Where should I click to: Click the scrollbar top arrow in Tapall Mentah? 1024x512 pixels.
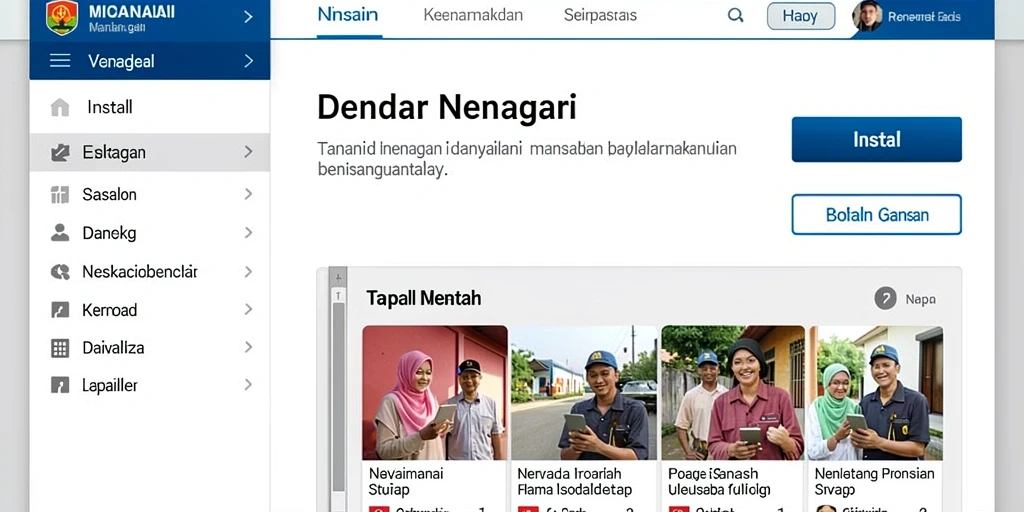point(338,278)
